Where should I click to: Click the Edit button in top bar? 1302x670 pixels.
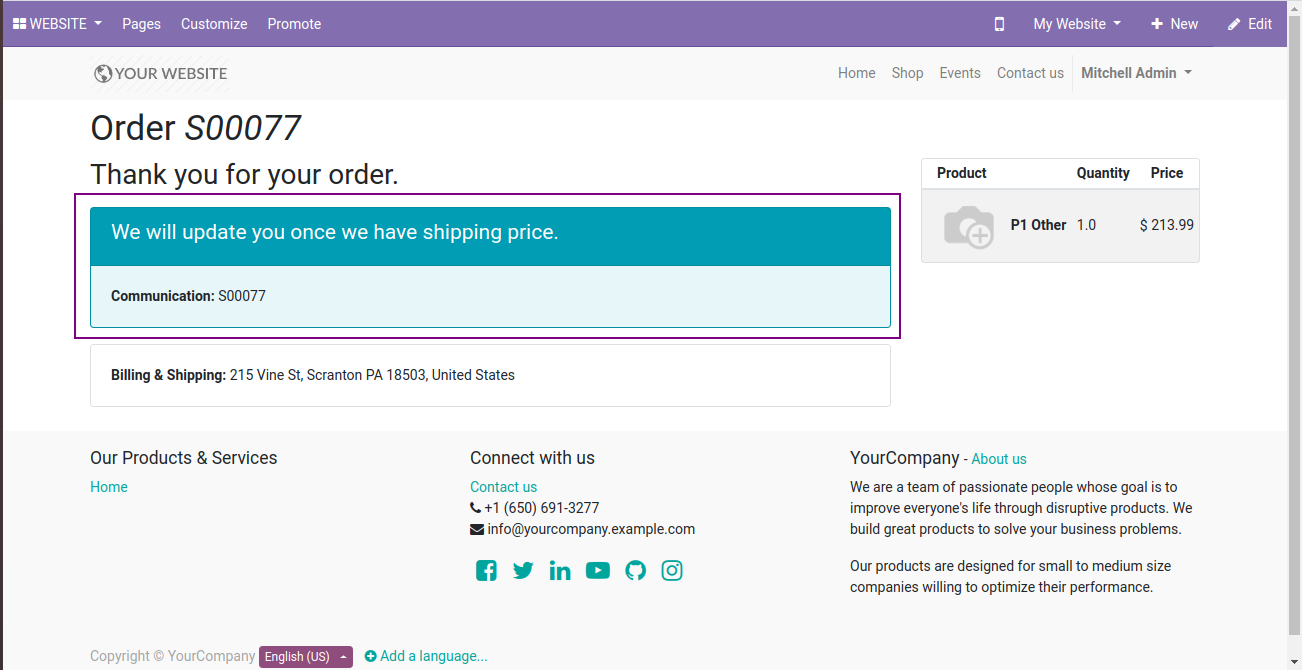[x=1250, y=24]
